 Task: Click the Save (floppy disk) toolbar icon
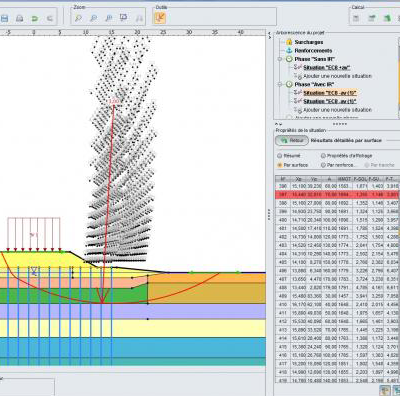(x=4, y=19)
